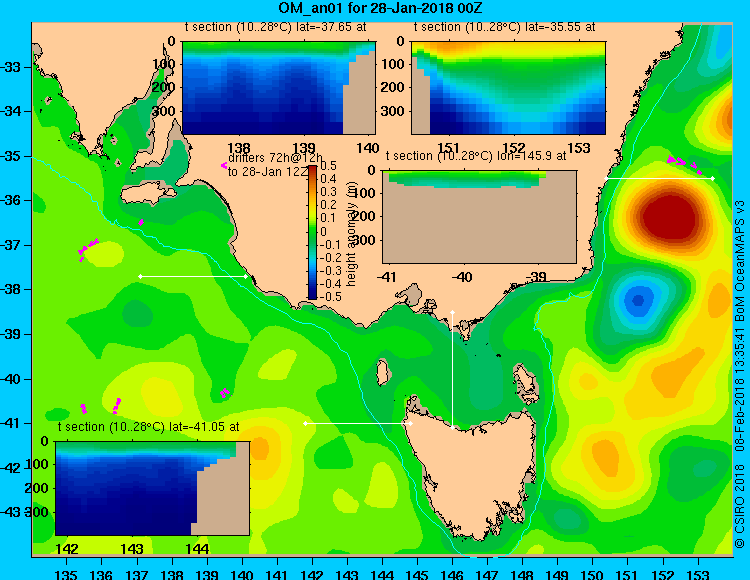Click the 0.5 color bar tick label
The image size is (750, 580).
pos(328,166)
